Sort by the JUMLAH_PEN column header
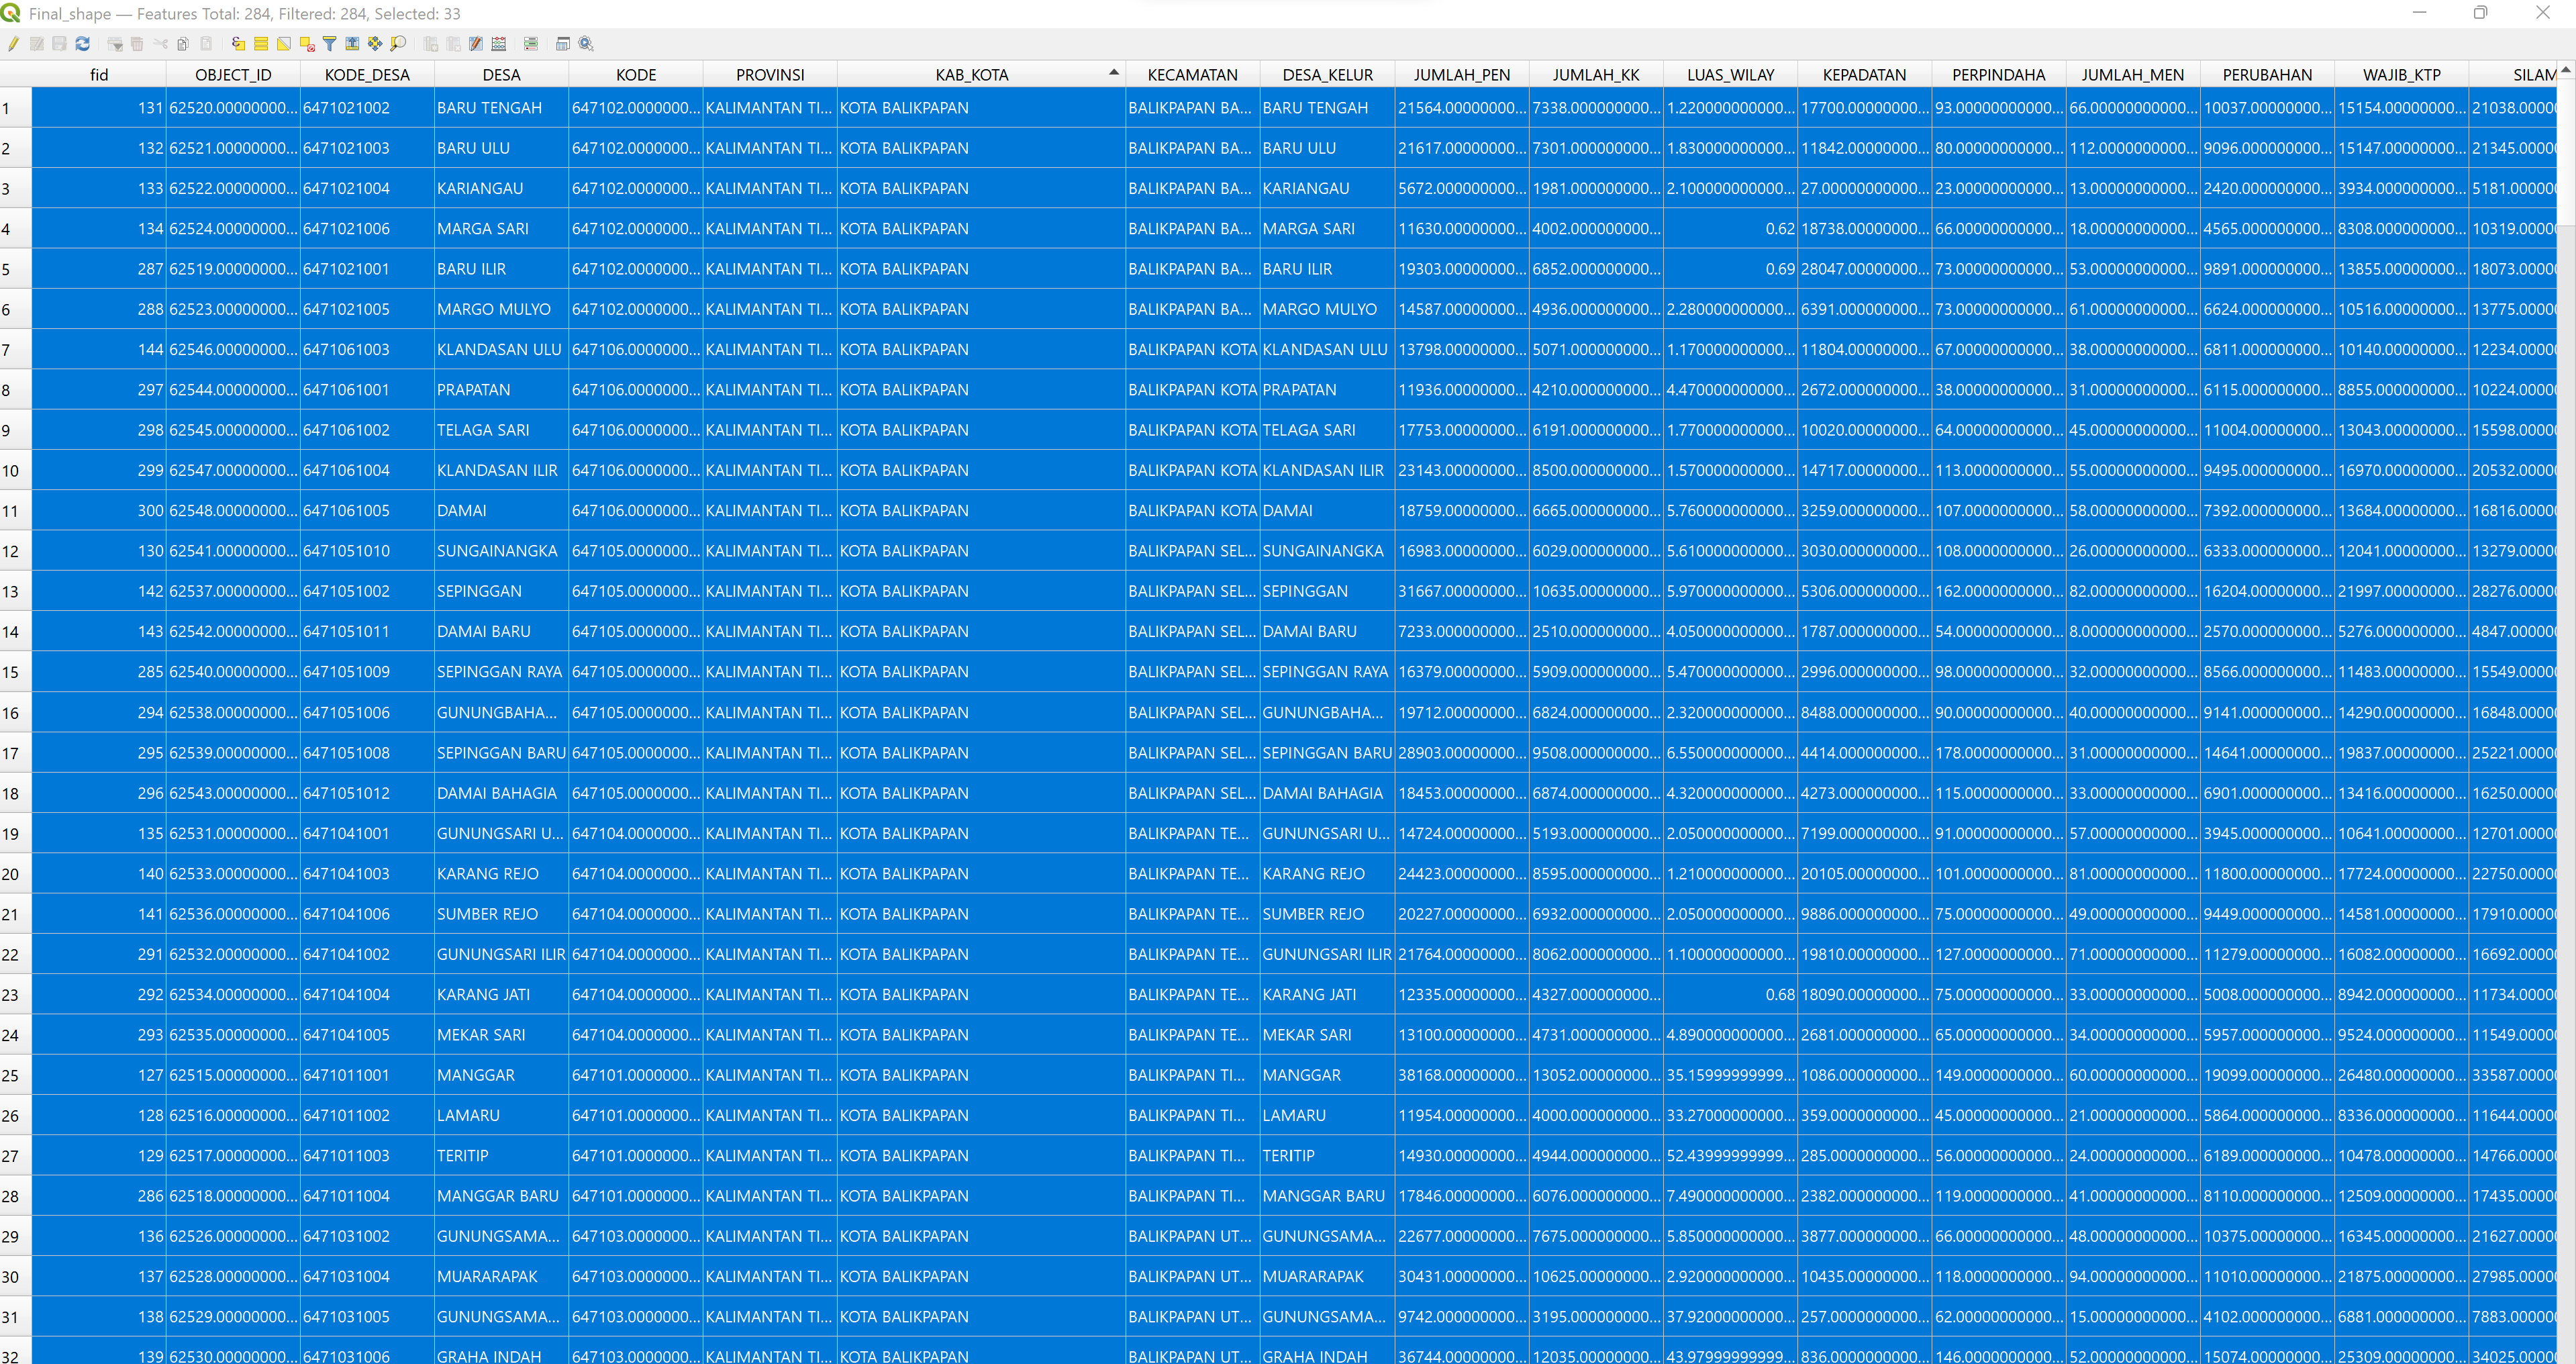2576x1364 pixels. [x=1461, y=75]
